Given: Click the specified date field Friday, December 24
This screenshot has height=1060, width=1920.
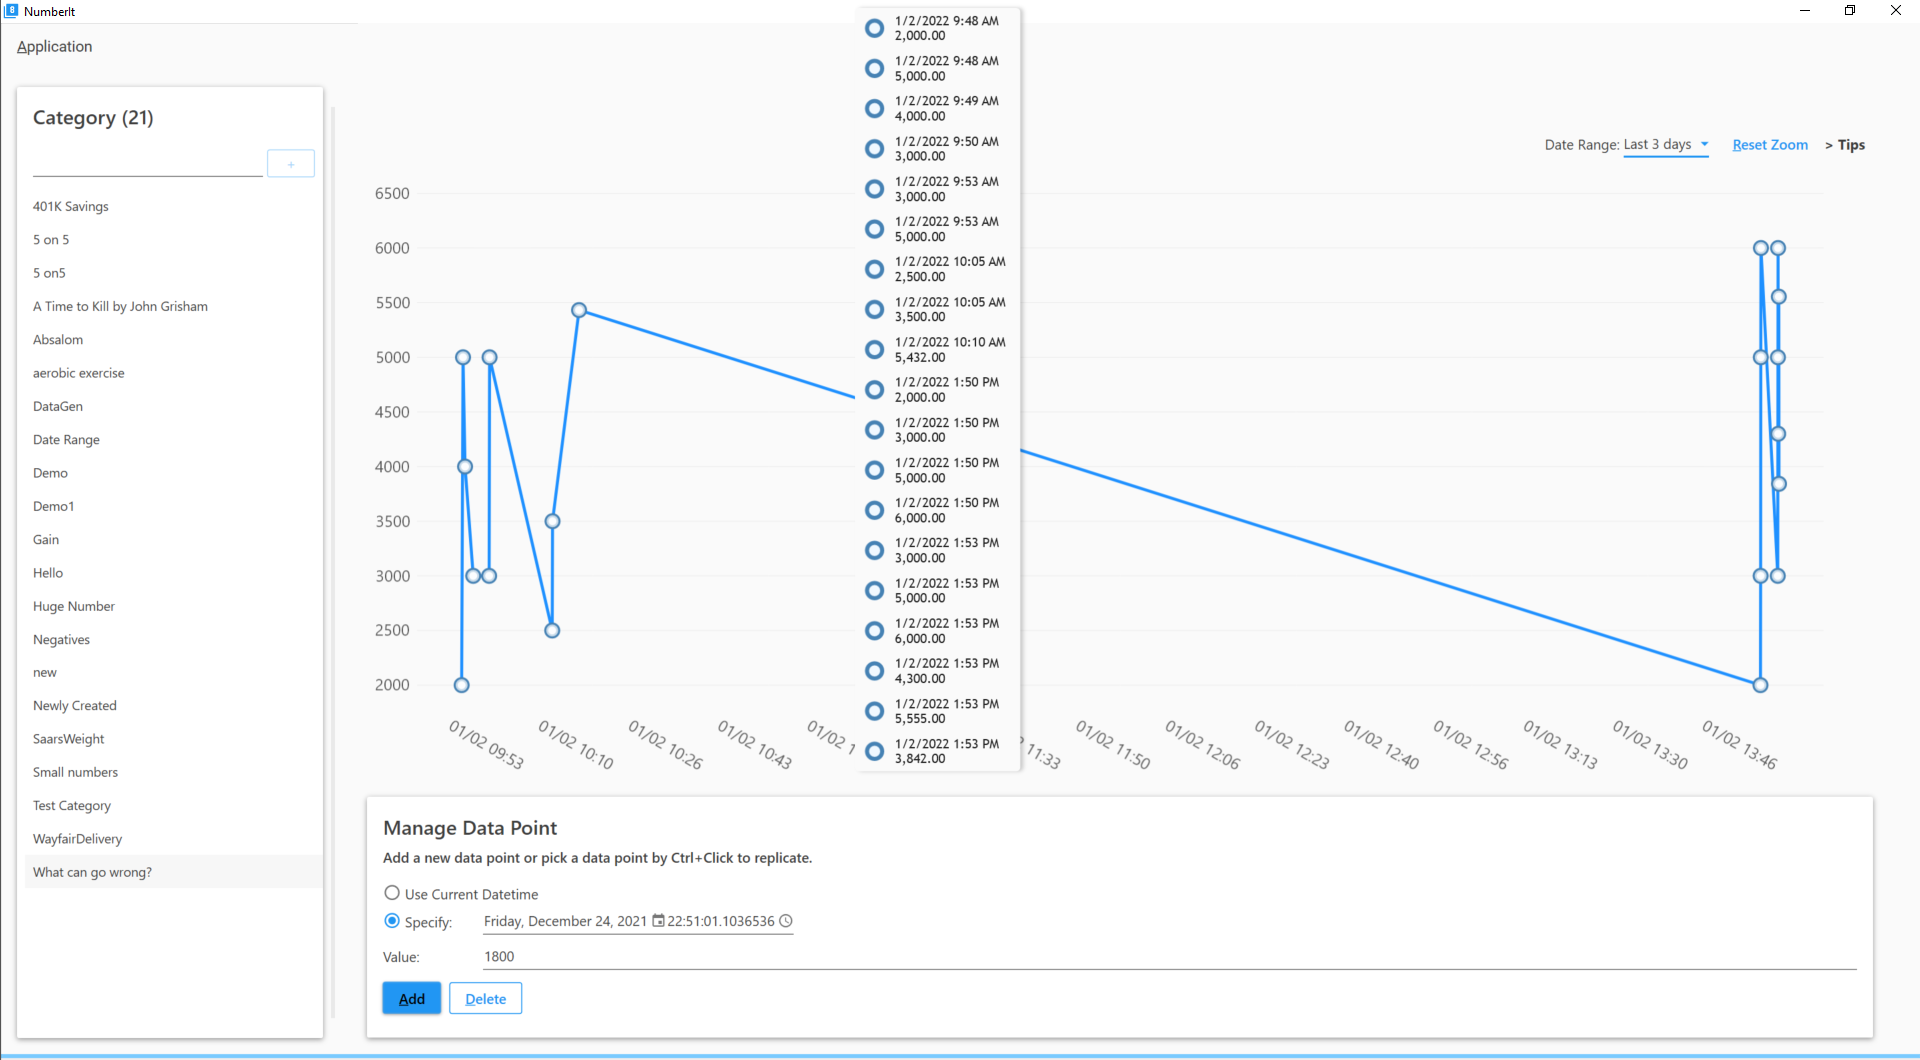Looking at the screenshot, I should tap(565, 921).
